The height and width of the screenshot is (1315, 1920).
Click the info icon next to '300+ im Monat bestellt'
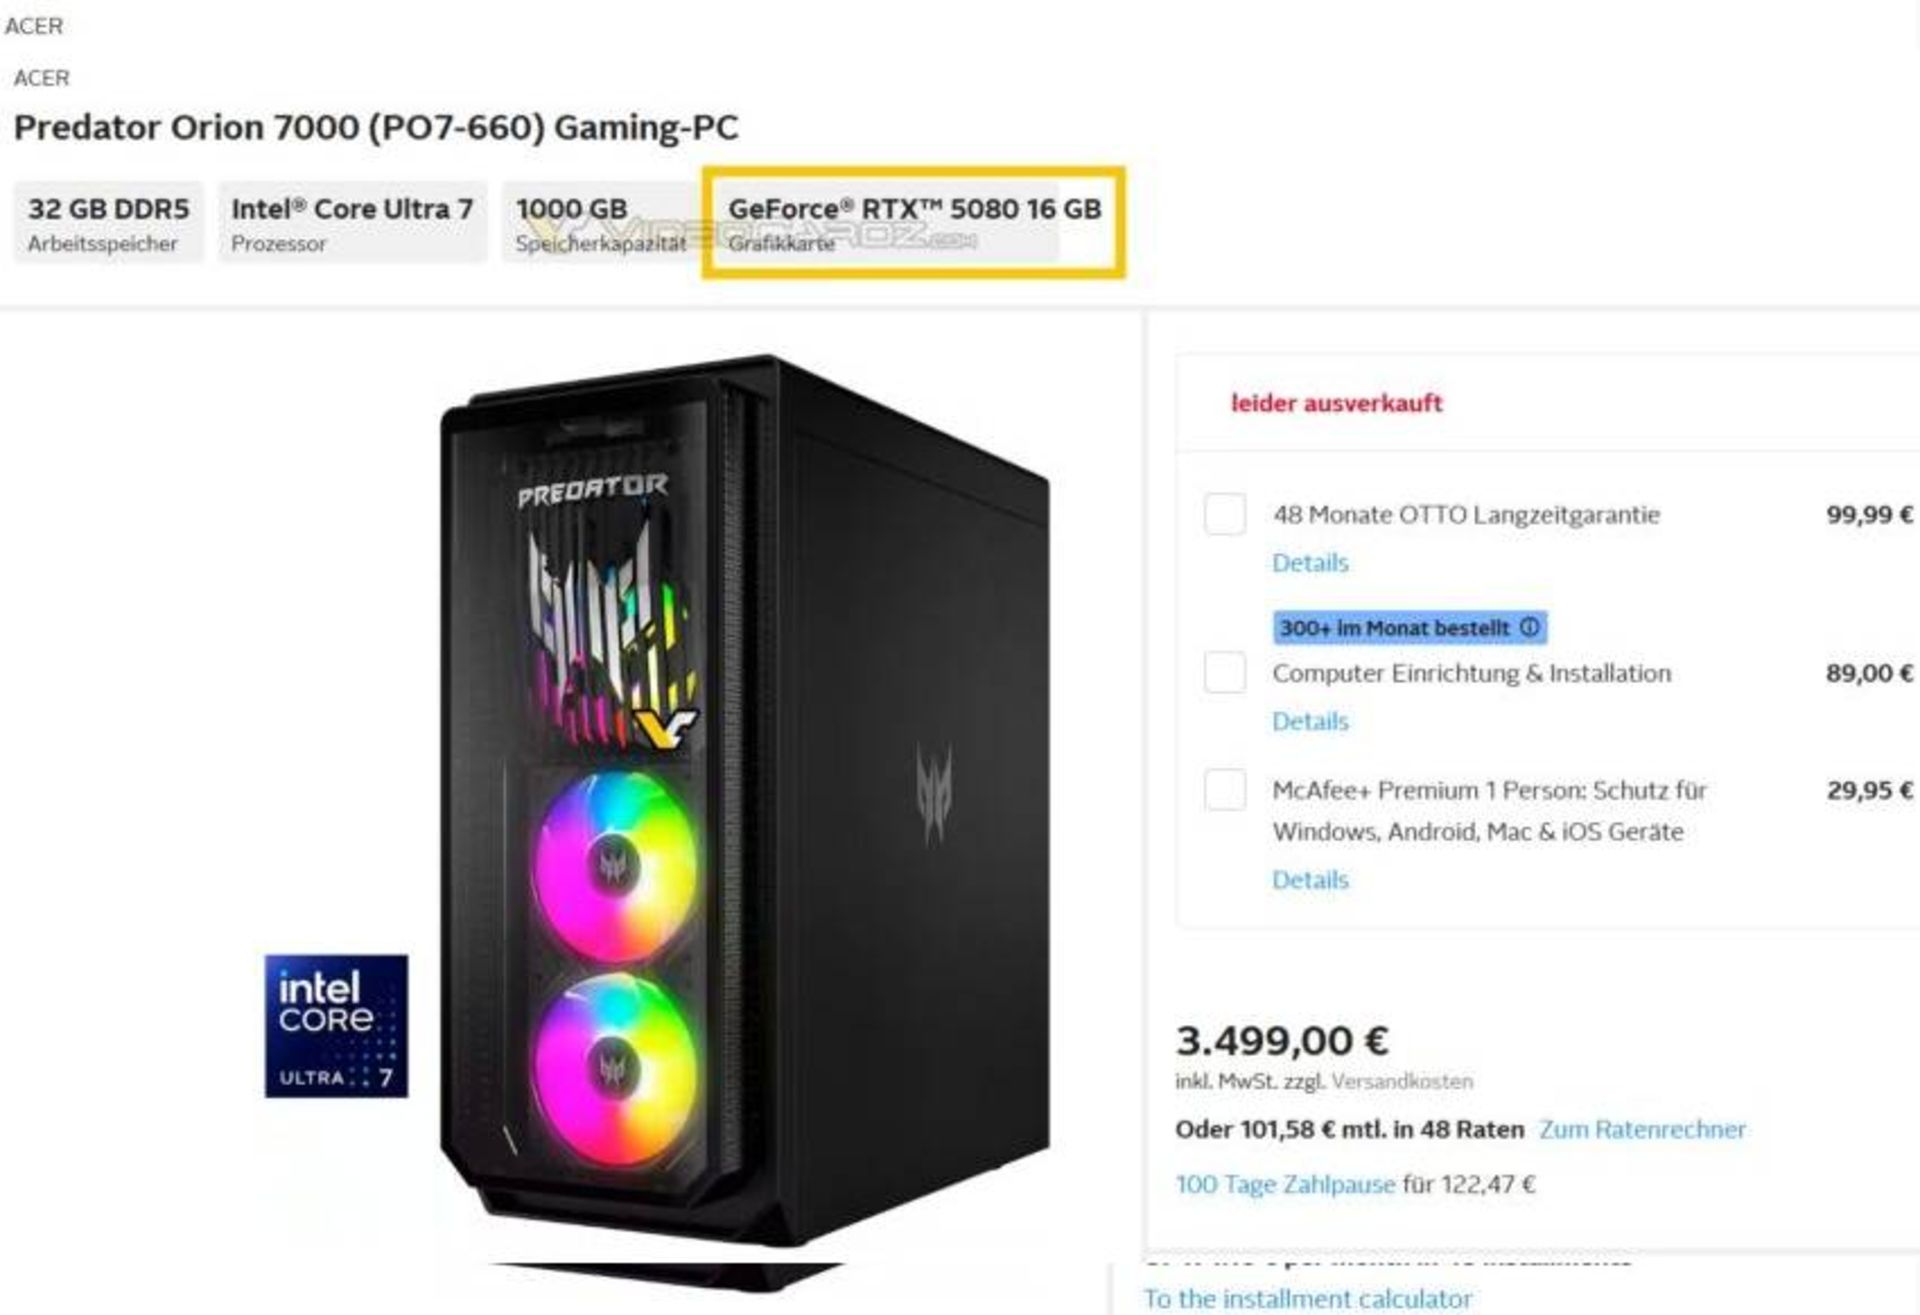click(1530, 628)
